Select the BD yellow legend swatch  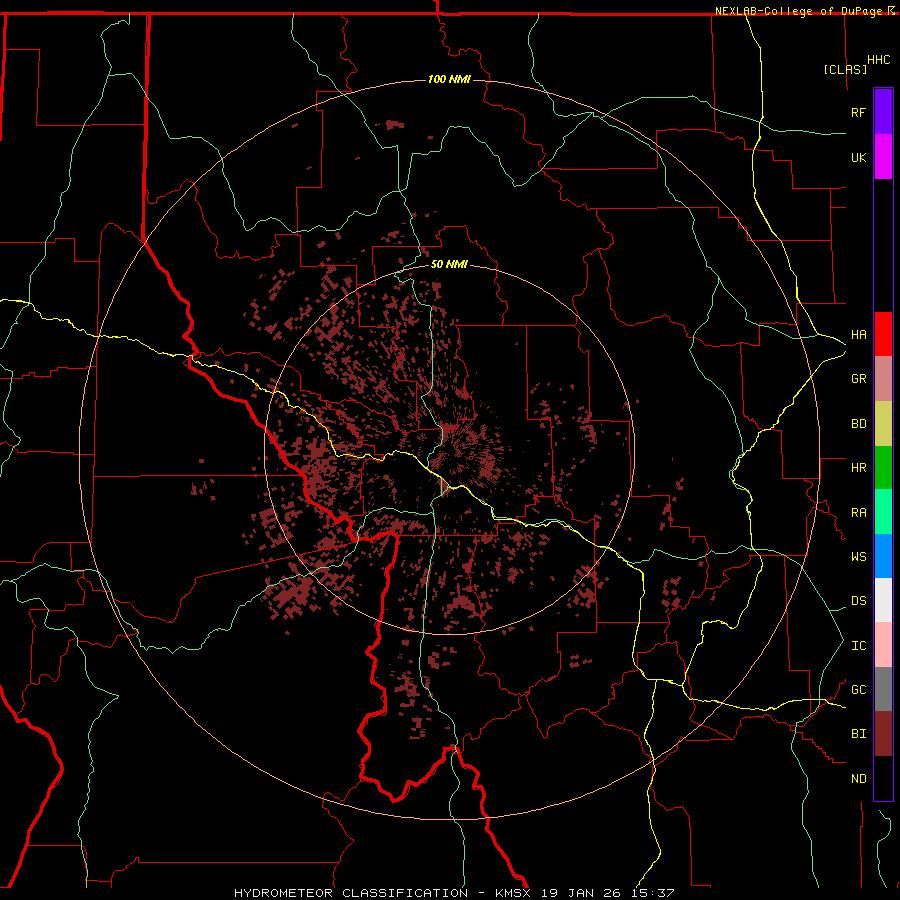[x=883, y=424]
